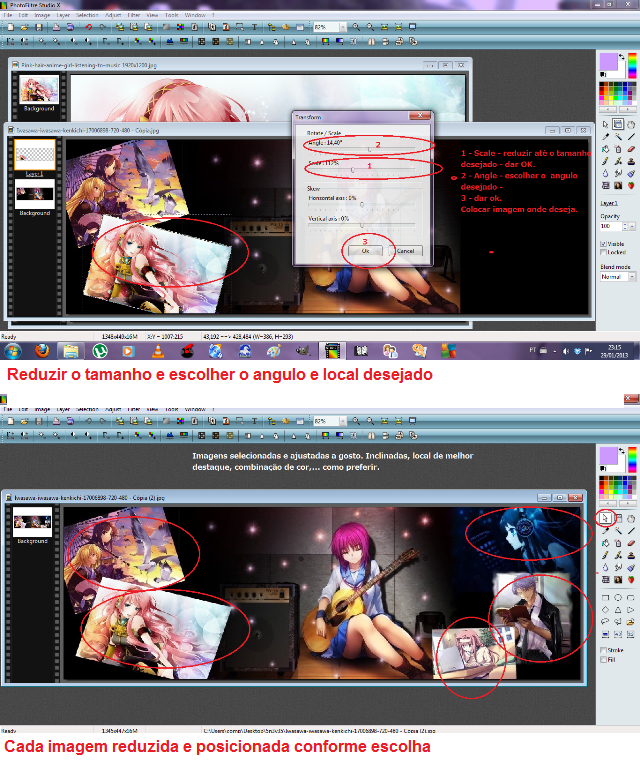Swap foreground and background colors in upper palette

click(x=621, y=57)
